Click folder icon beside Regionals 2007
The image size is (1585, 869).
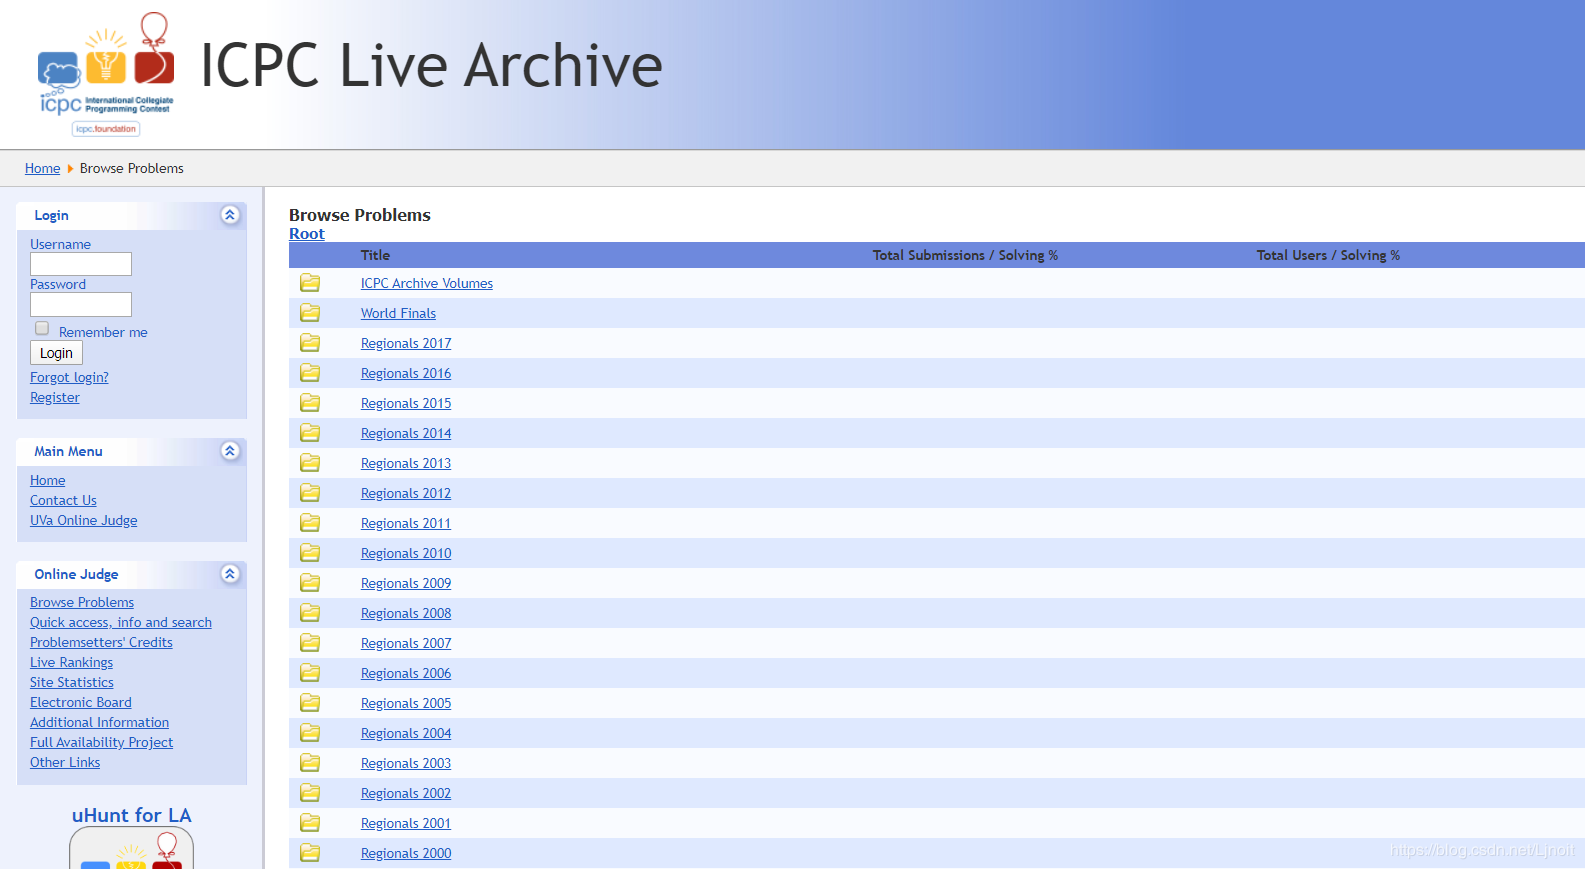pos(310,643)
